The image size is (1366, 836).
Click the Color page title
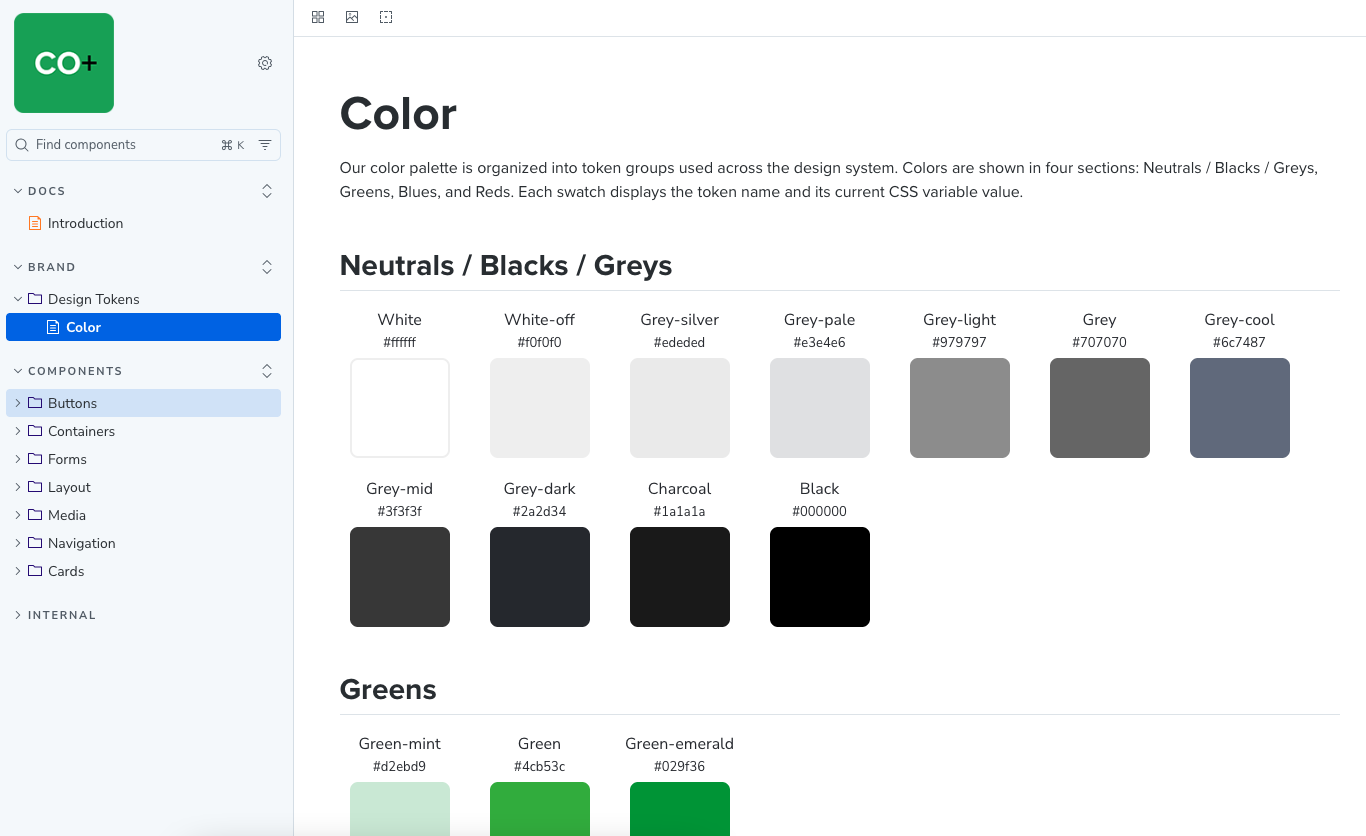pyautogui.click(x=398, y=113)
